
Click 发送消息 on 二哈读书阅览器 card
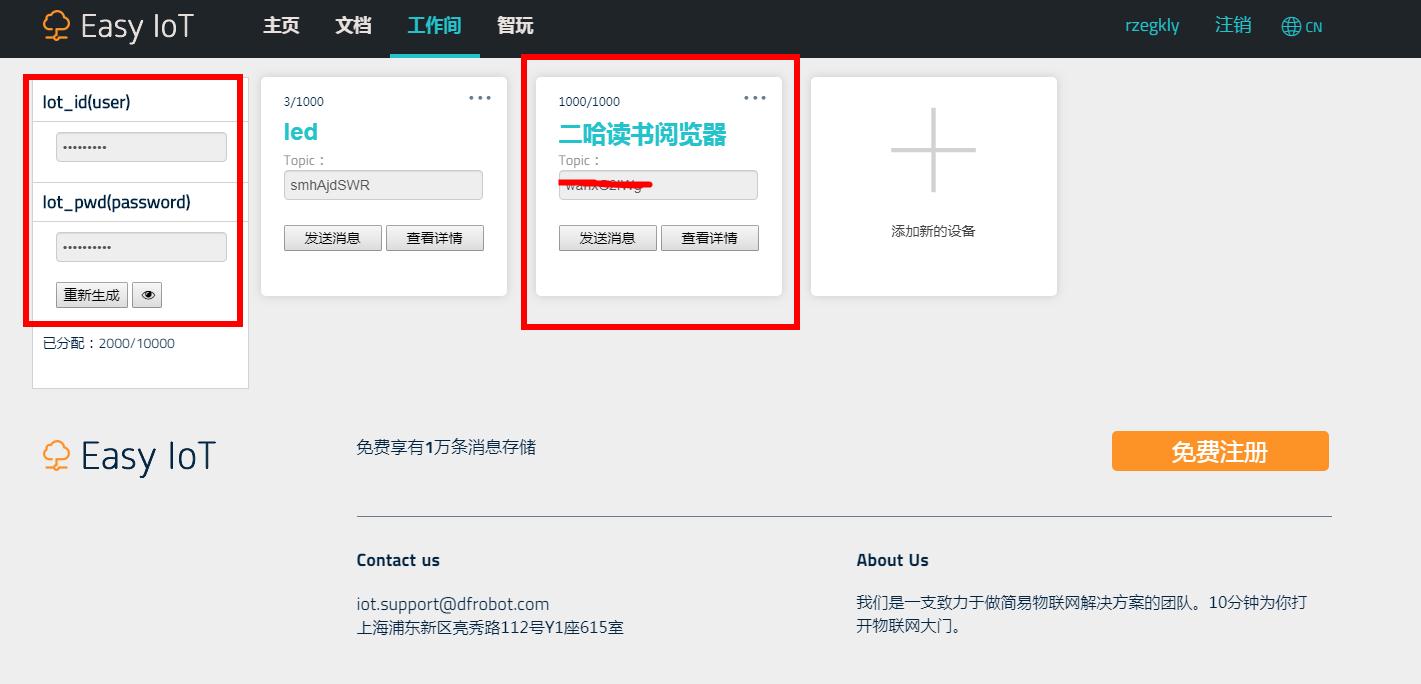(x=608, y=238)
